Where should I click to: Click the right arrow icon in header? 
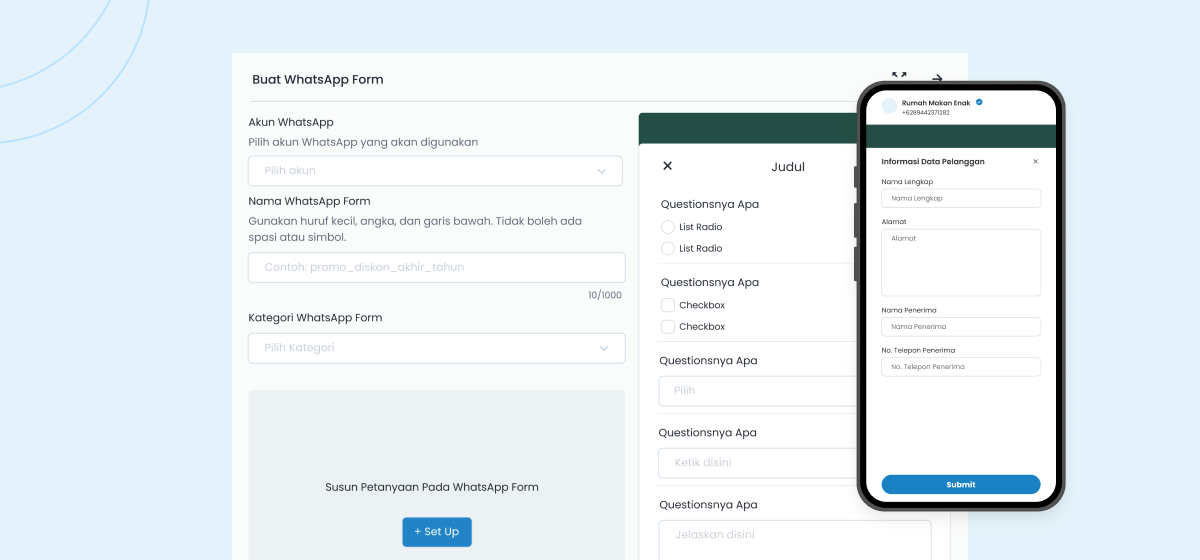pos(937,78)
